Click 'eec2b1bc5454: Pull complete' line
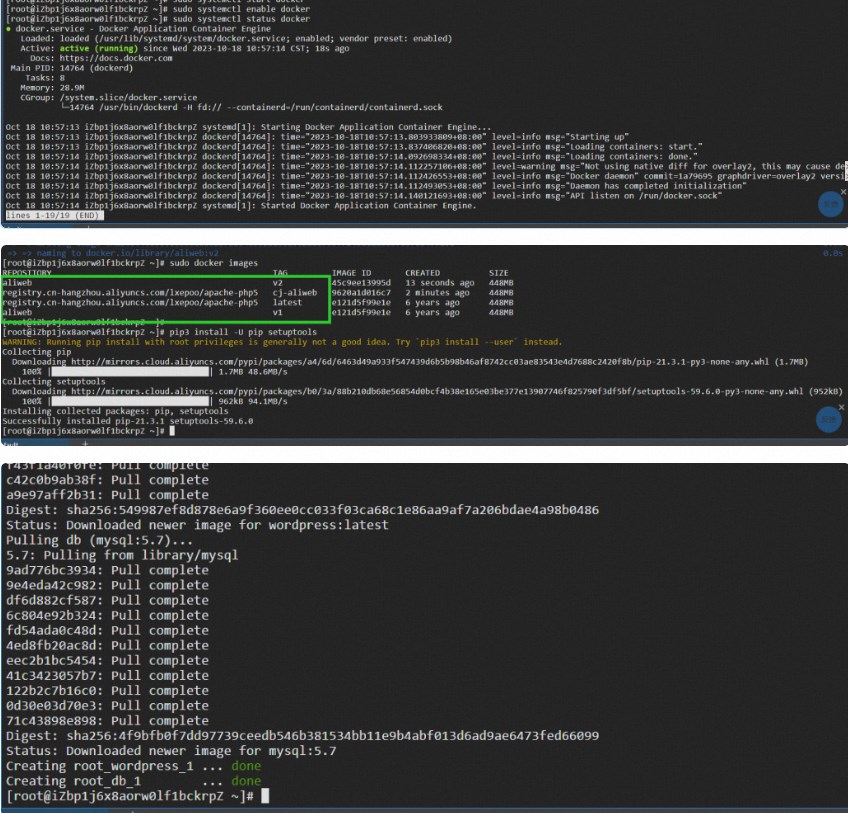This screenshot has width=848, height=813. pyautogui.click(x=107, y=660)
